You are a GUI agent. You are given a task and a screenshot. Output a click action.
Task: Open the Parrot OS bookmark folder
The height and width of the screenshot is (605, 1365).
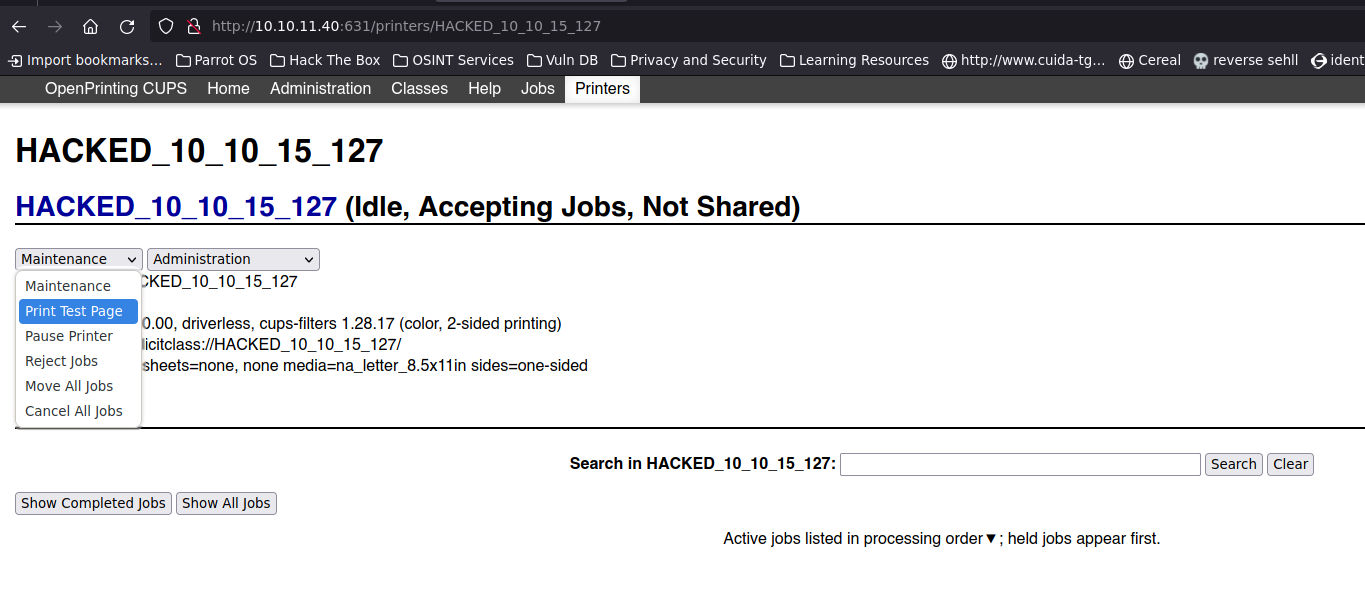(x=216, y=60)
